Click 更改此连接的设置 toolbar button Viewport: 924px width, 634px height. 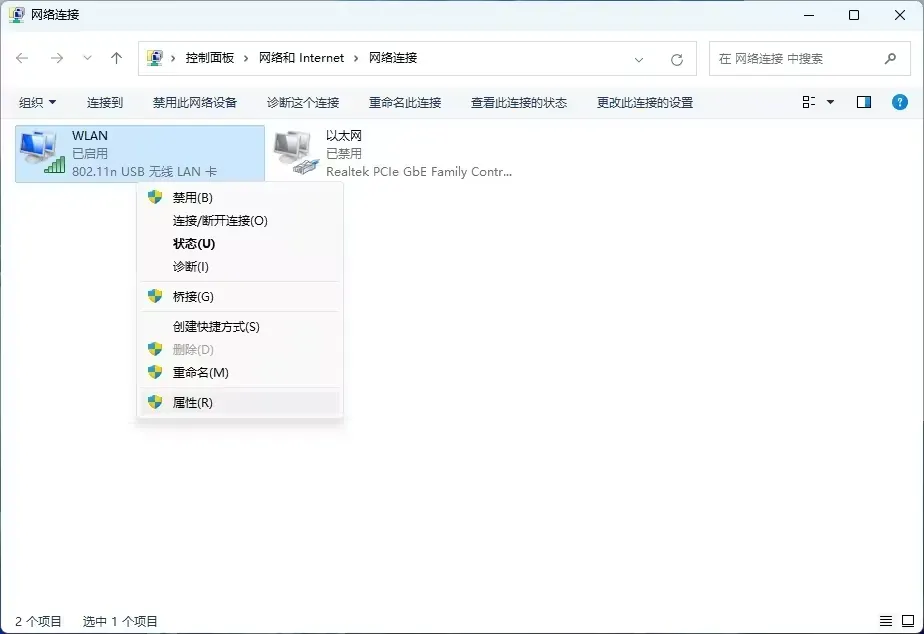tap(645, 103)
